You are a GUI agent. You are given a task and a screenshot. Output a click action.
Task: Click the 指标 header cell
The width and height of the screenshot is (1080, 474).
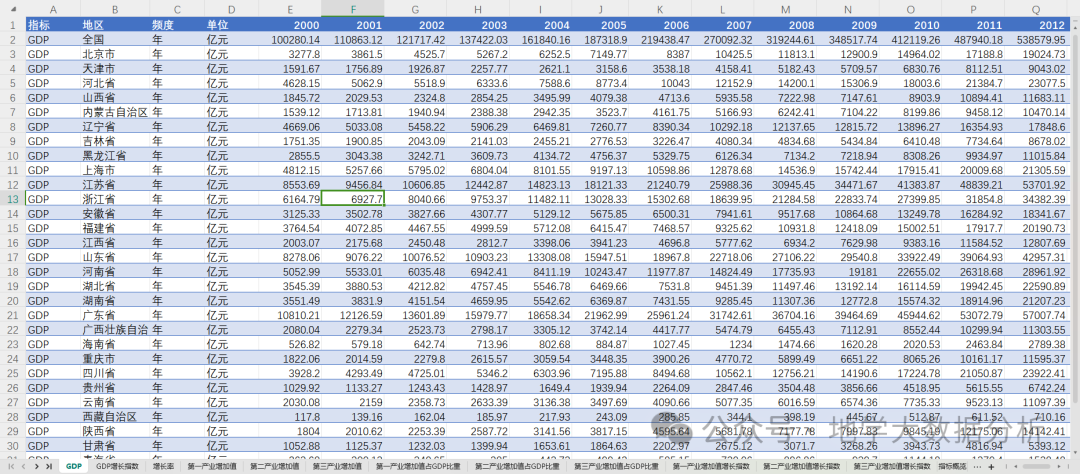(x=52, y=24)
